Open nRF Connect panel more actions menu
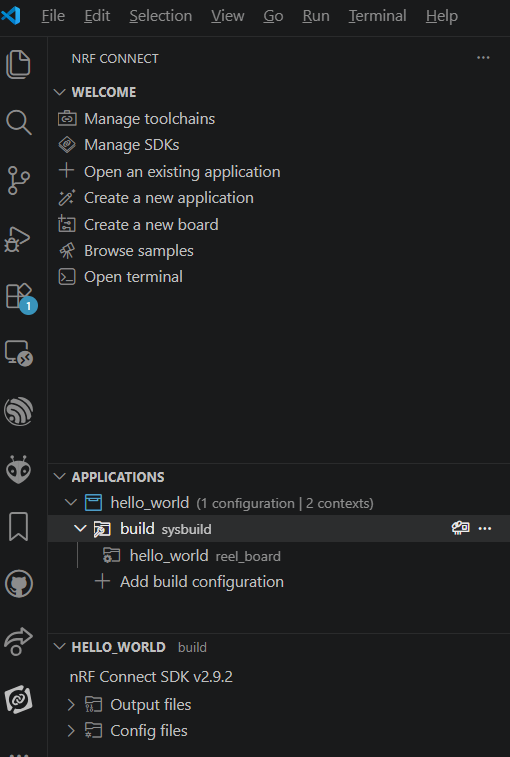510x757 pixels. click(x=483, y=58)
